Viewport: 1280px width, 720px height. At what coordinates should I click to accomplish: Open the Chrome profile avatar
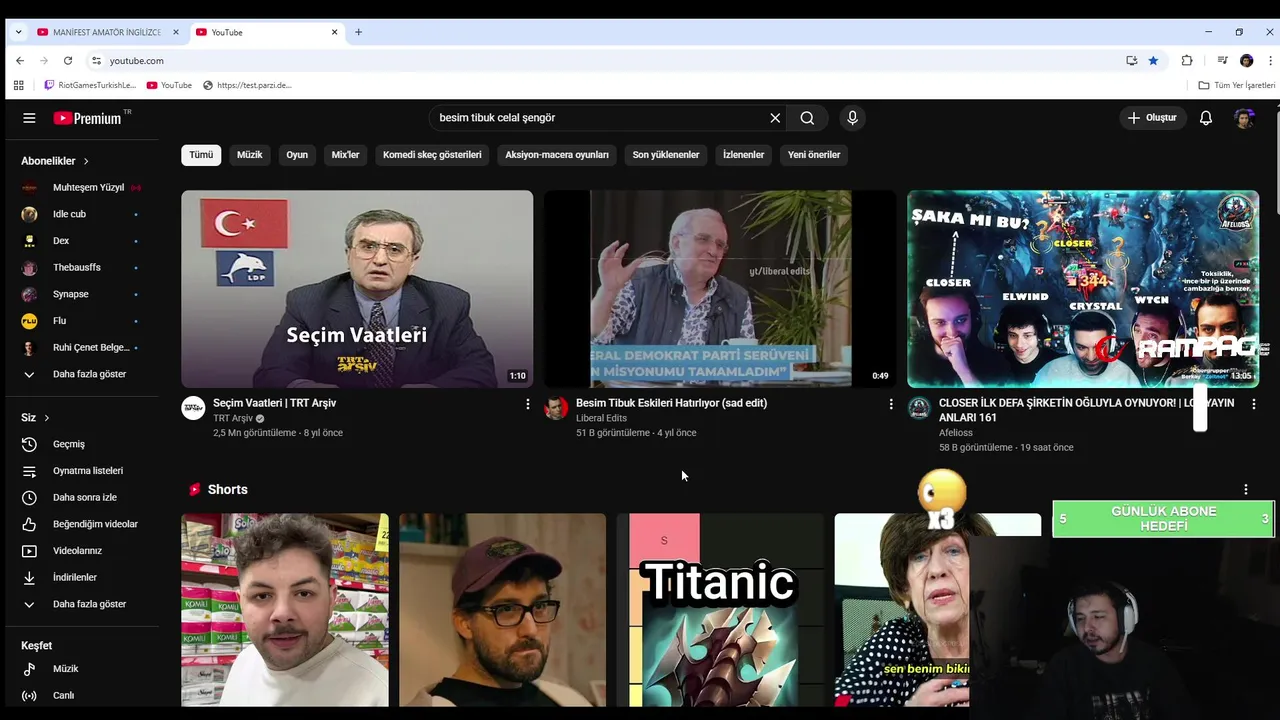(x=1246, y=61)
